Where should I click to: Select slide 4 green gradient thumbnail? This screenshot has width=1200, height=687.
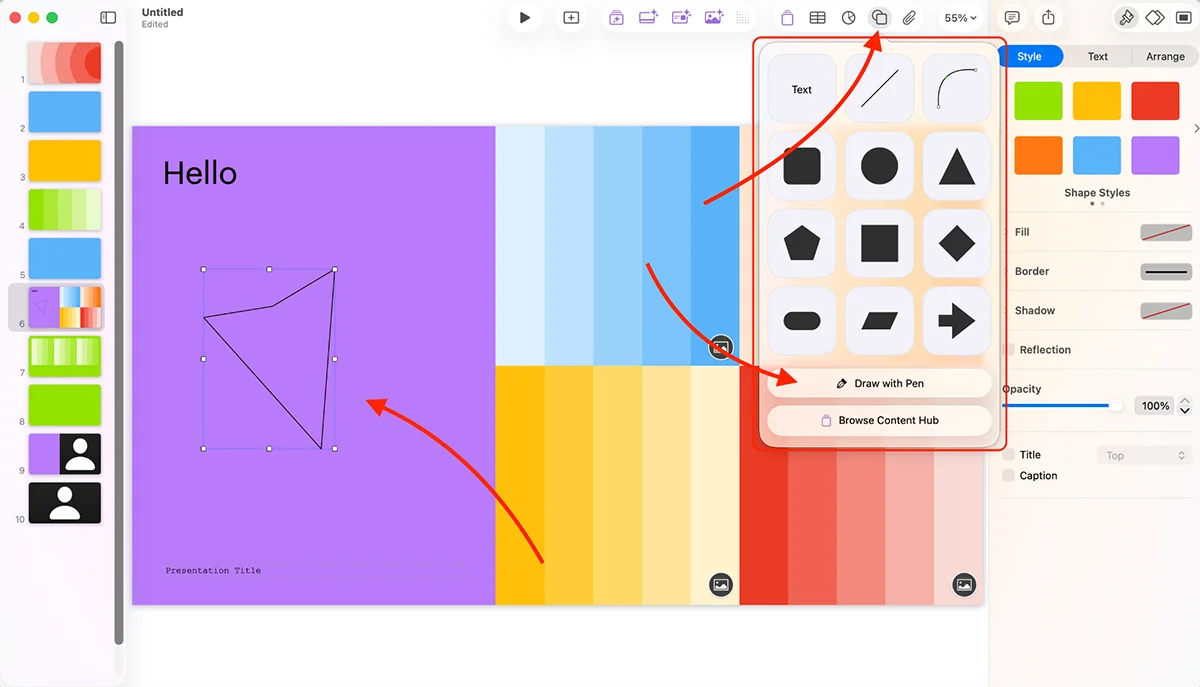click(65, 209)
